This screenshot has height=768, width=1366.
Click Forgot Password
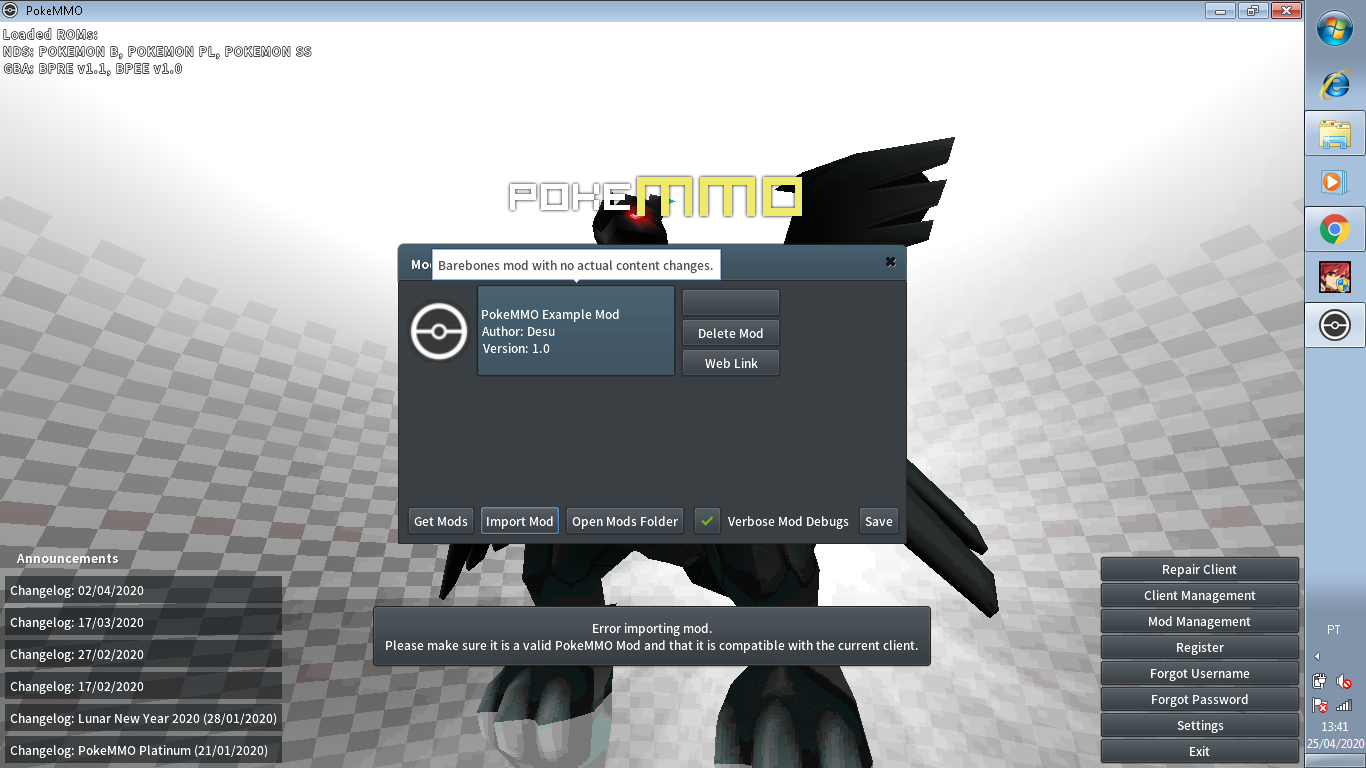pyautogui.click(x=1200, y=699)
